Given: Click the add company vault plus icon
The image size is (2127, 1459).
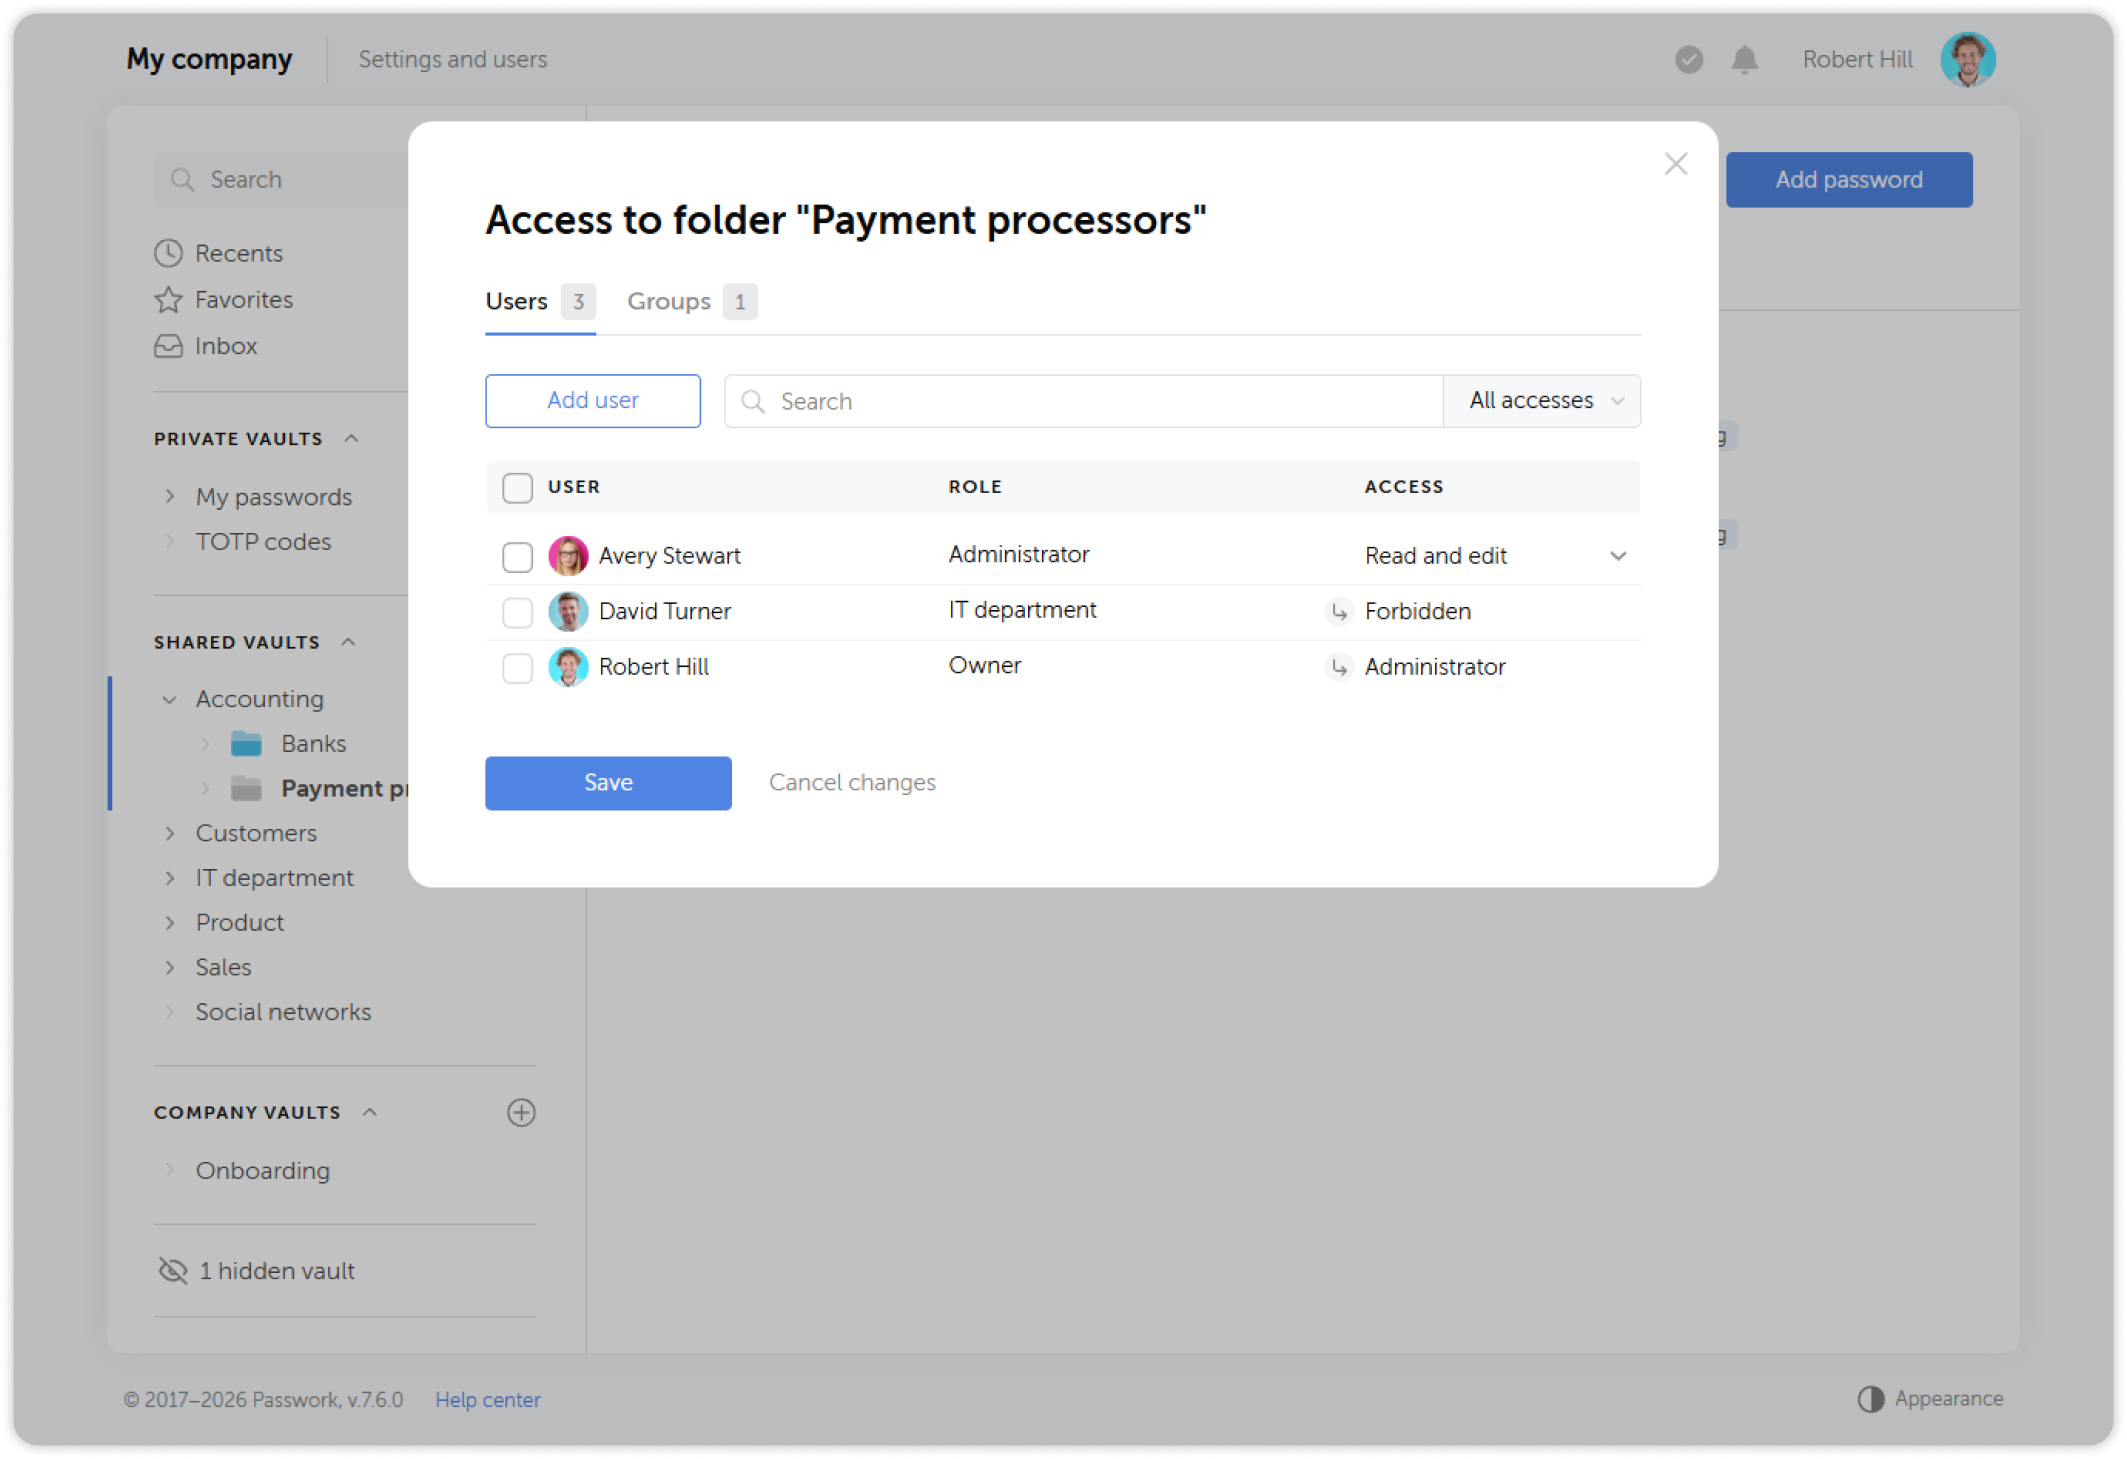Looking at the screenshot, I should [521, 1112].
